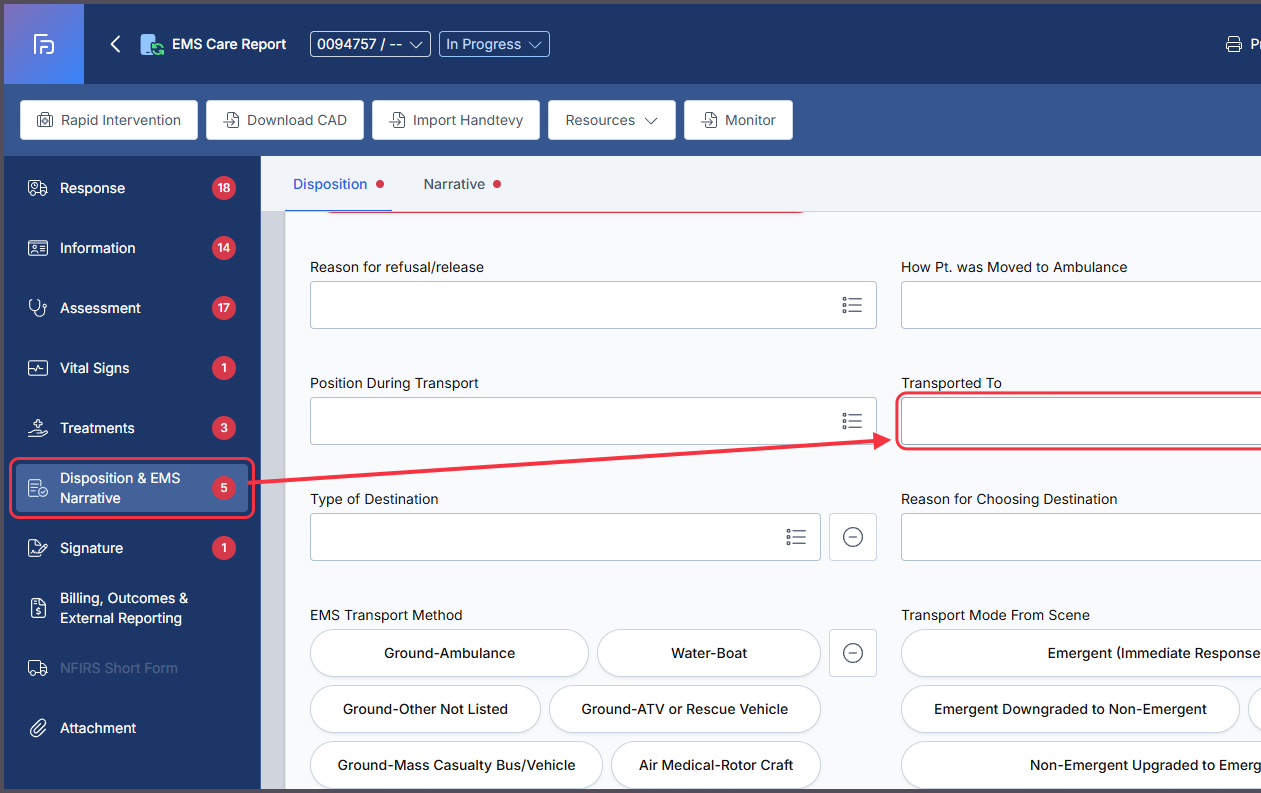Select Air Medical-Rotor Craft option
This screenshot has width=1261, height=793.
(716, 765)
